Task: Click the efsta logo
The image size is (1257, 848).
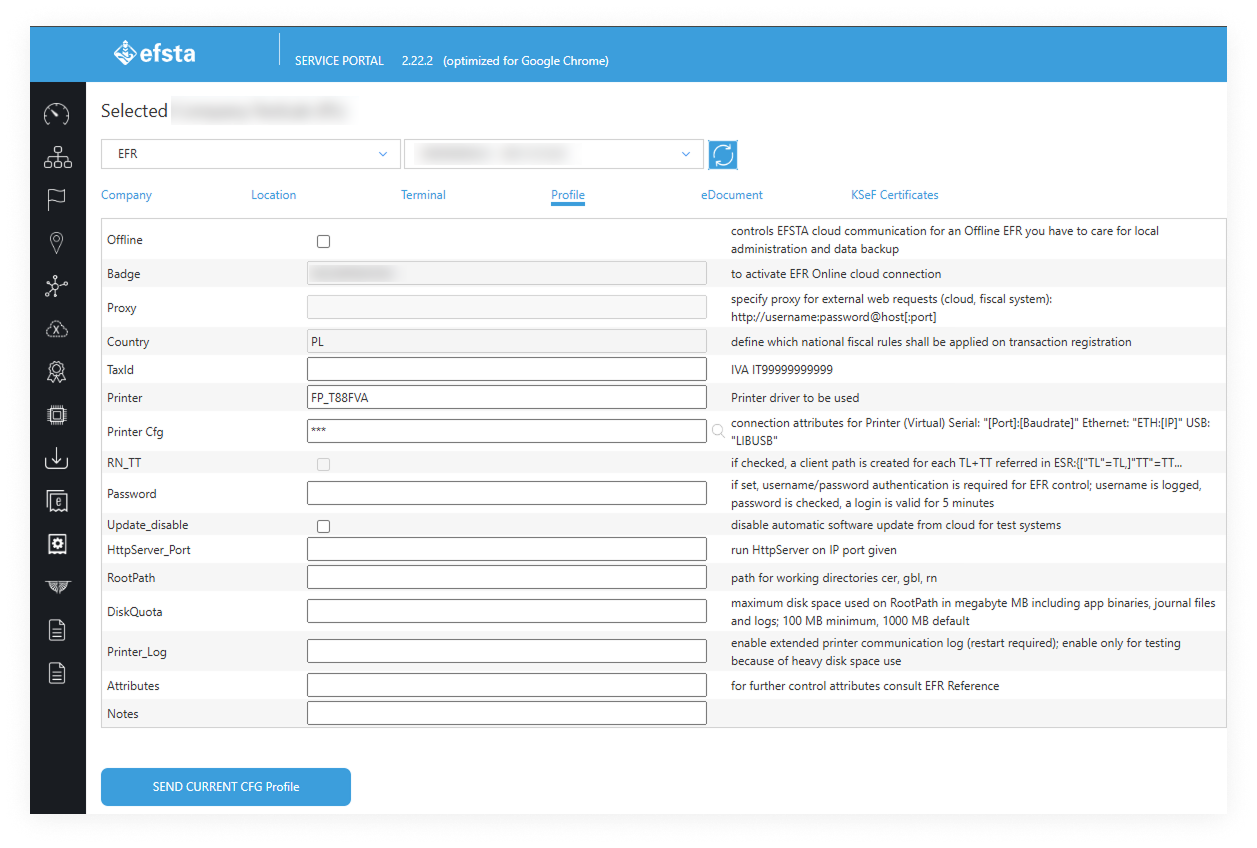Action: tap(155, 54)
